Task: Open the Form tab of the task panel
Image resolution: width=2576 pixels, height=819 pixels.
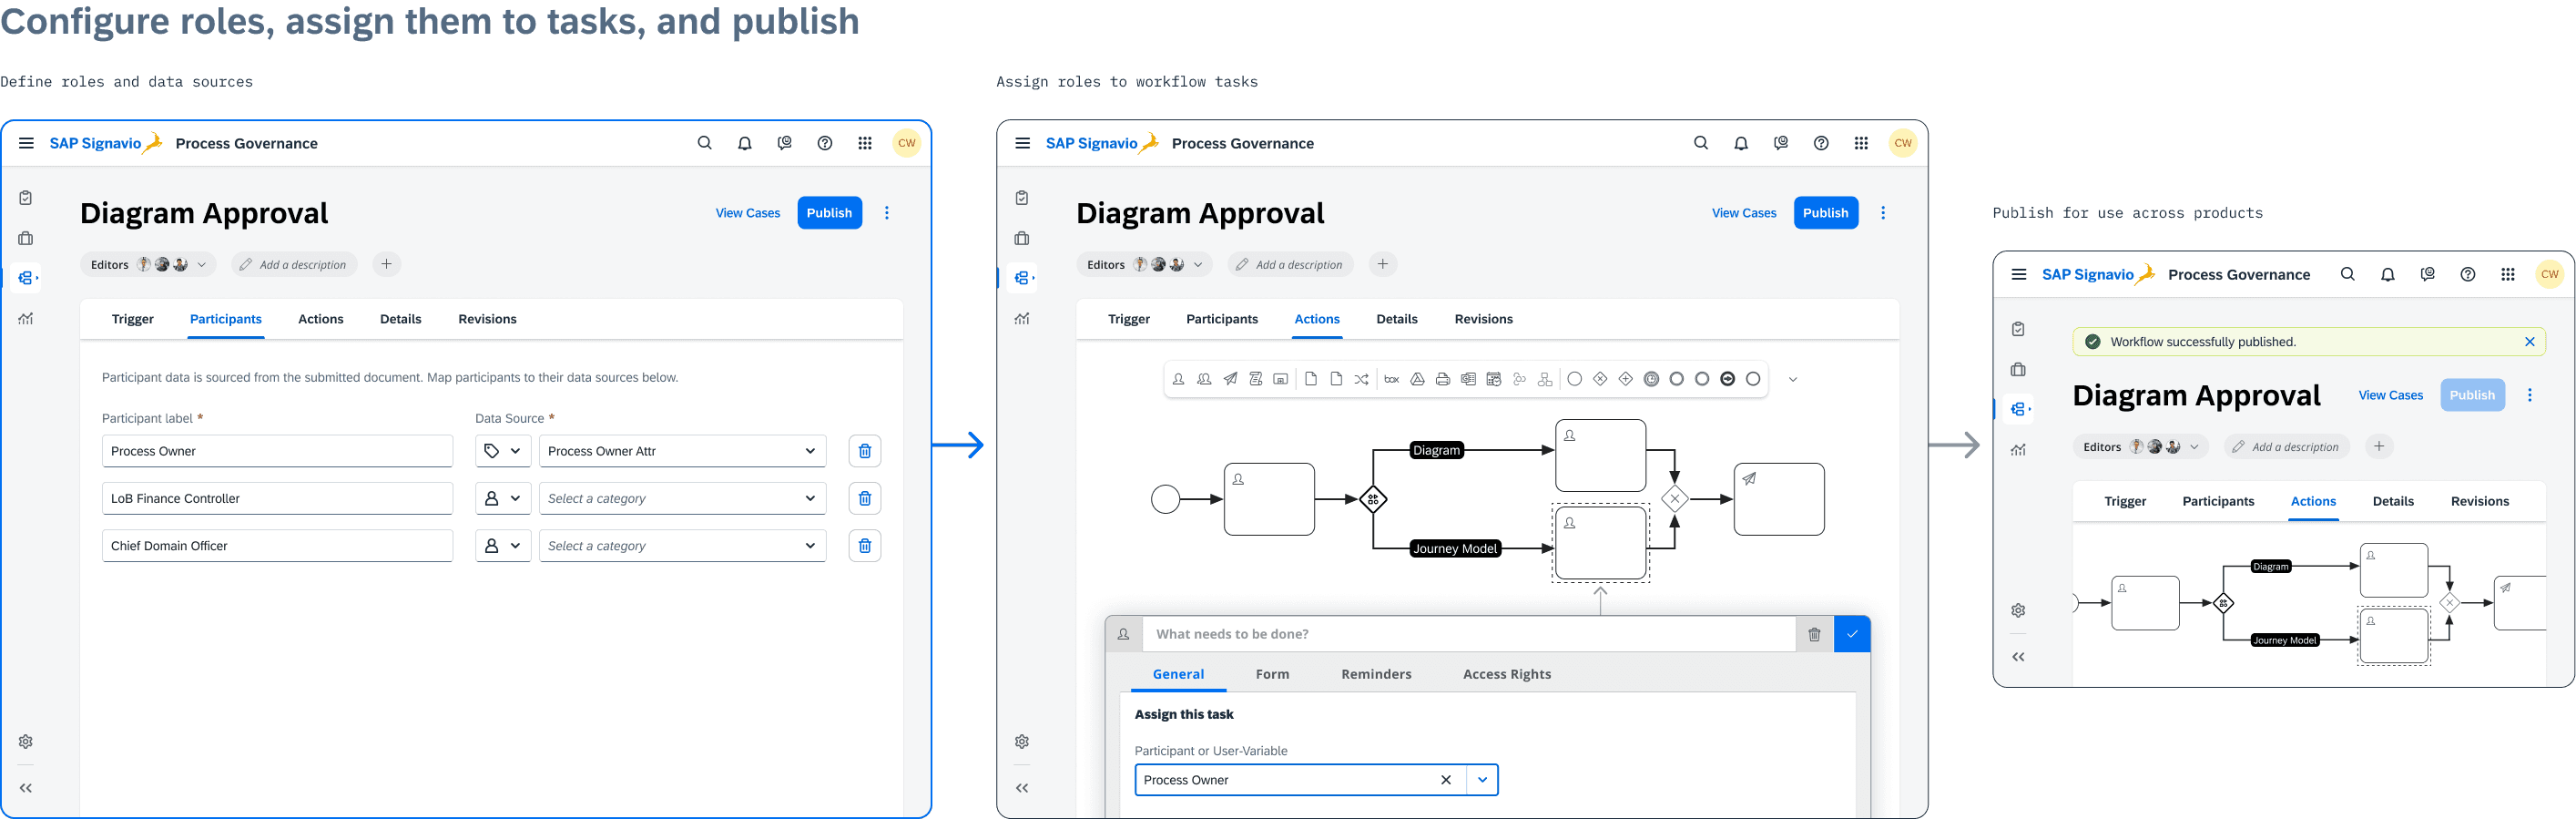Action: pos(1272,674)
